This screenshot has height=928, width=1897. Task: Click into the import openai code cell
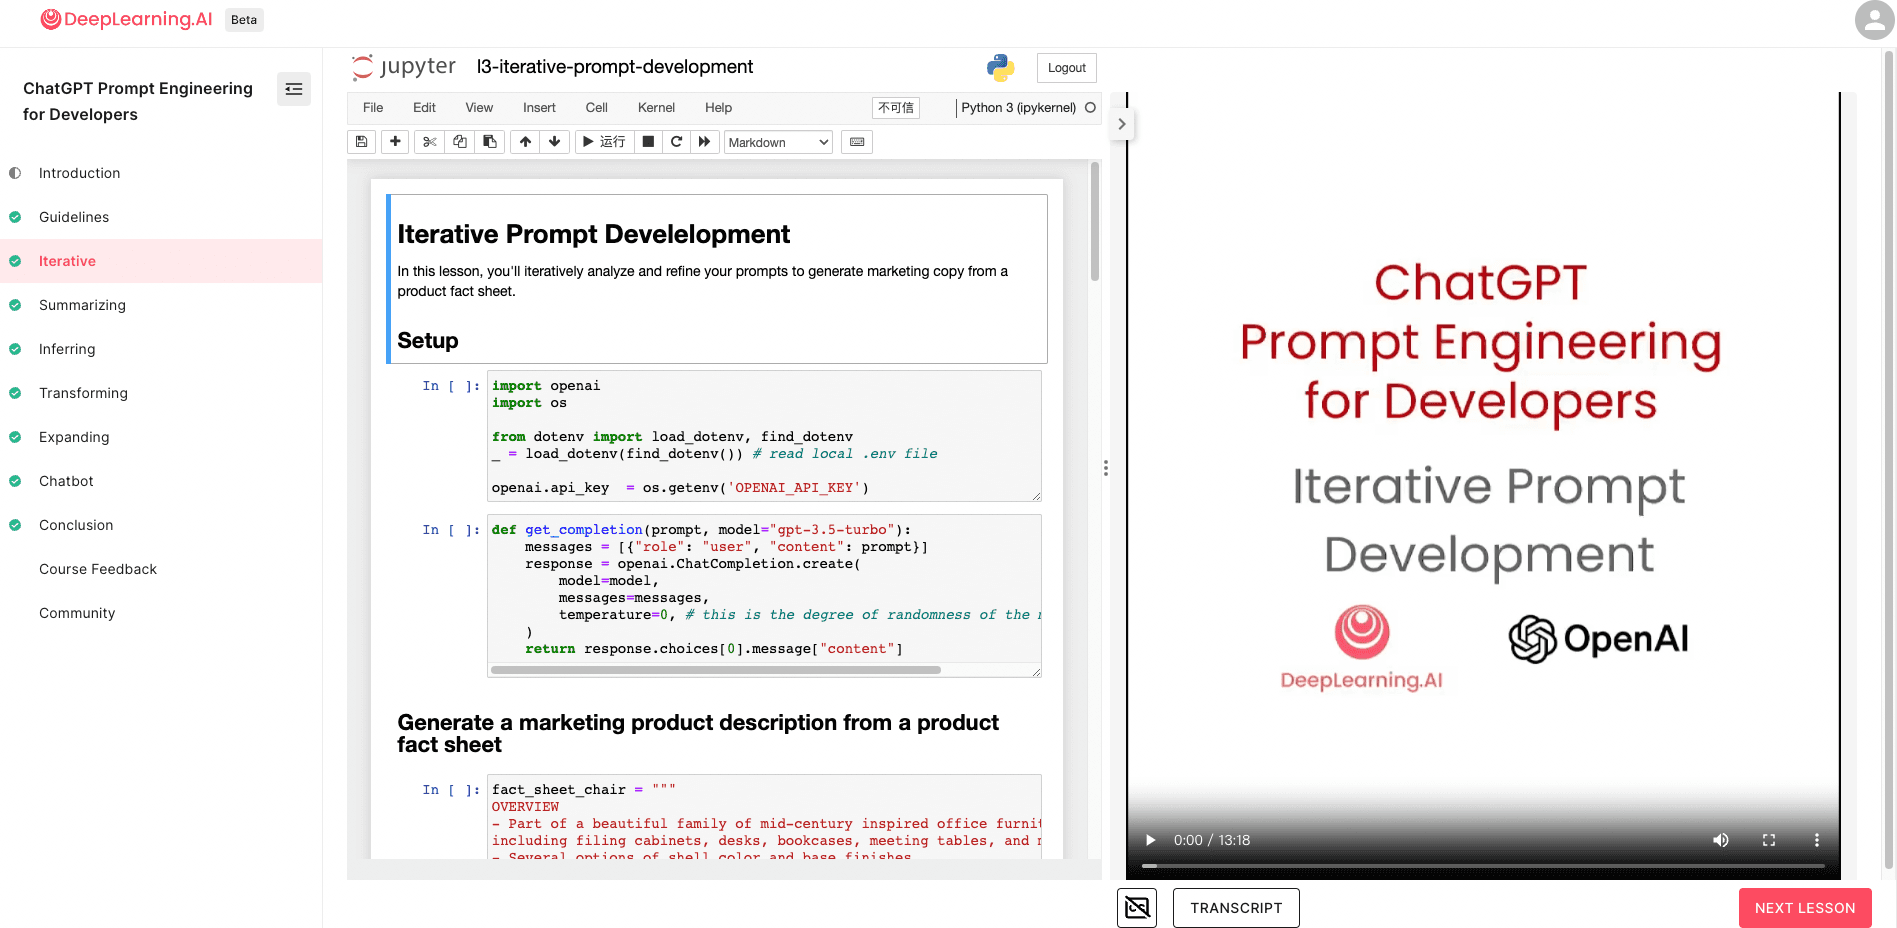pos(764,436)
